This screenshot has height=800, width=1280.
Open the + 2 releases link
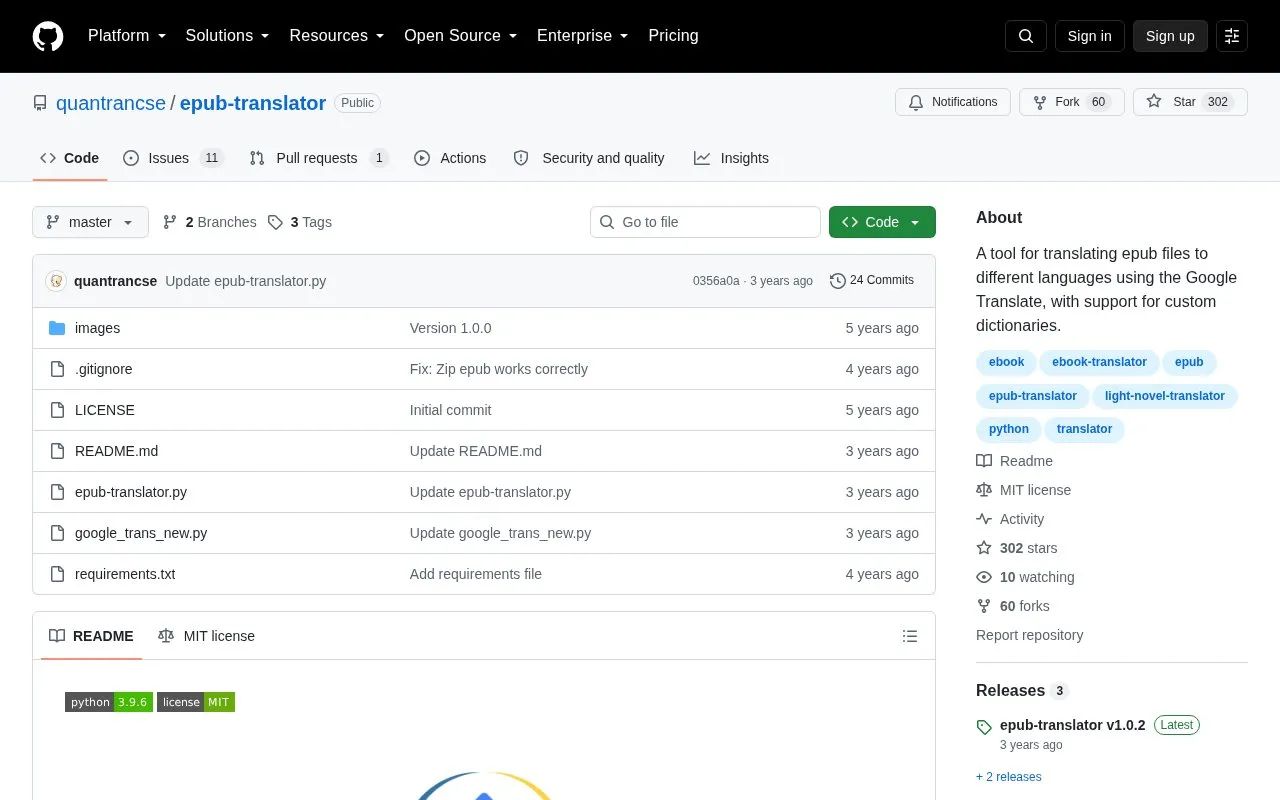(1009, 777)
